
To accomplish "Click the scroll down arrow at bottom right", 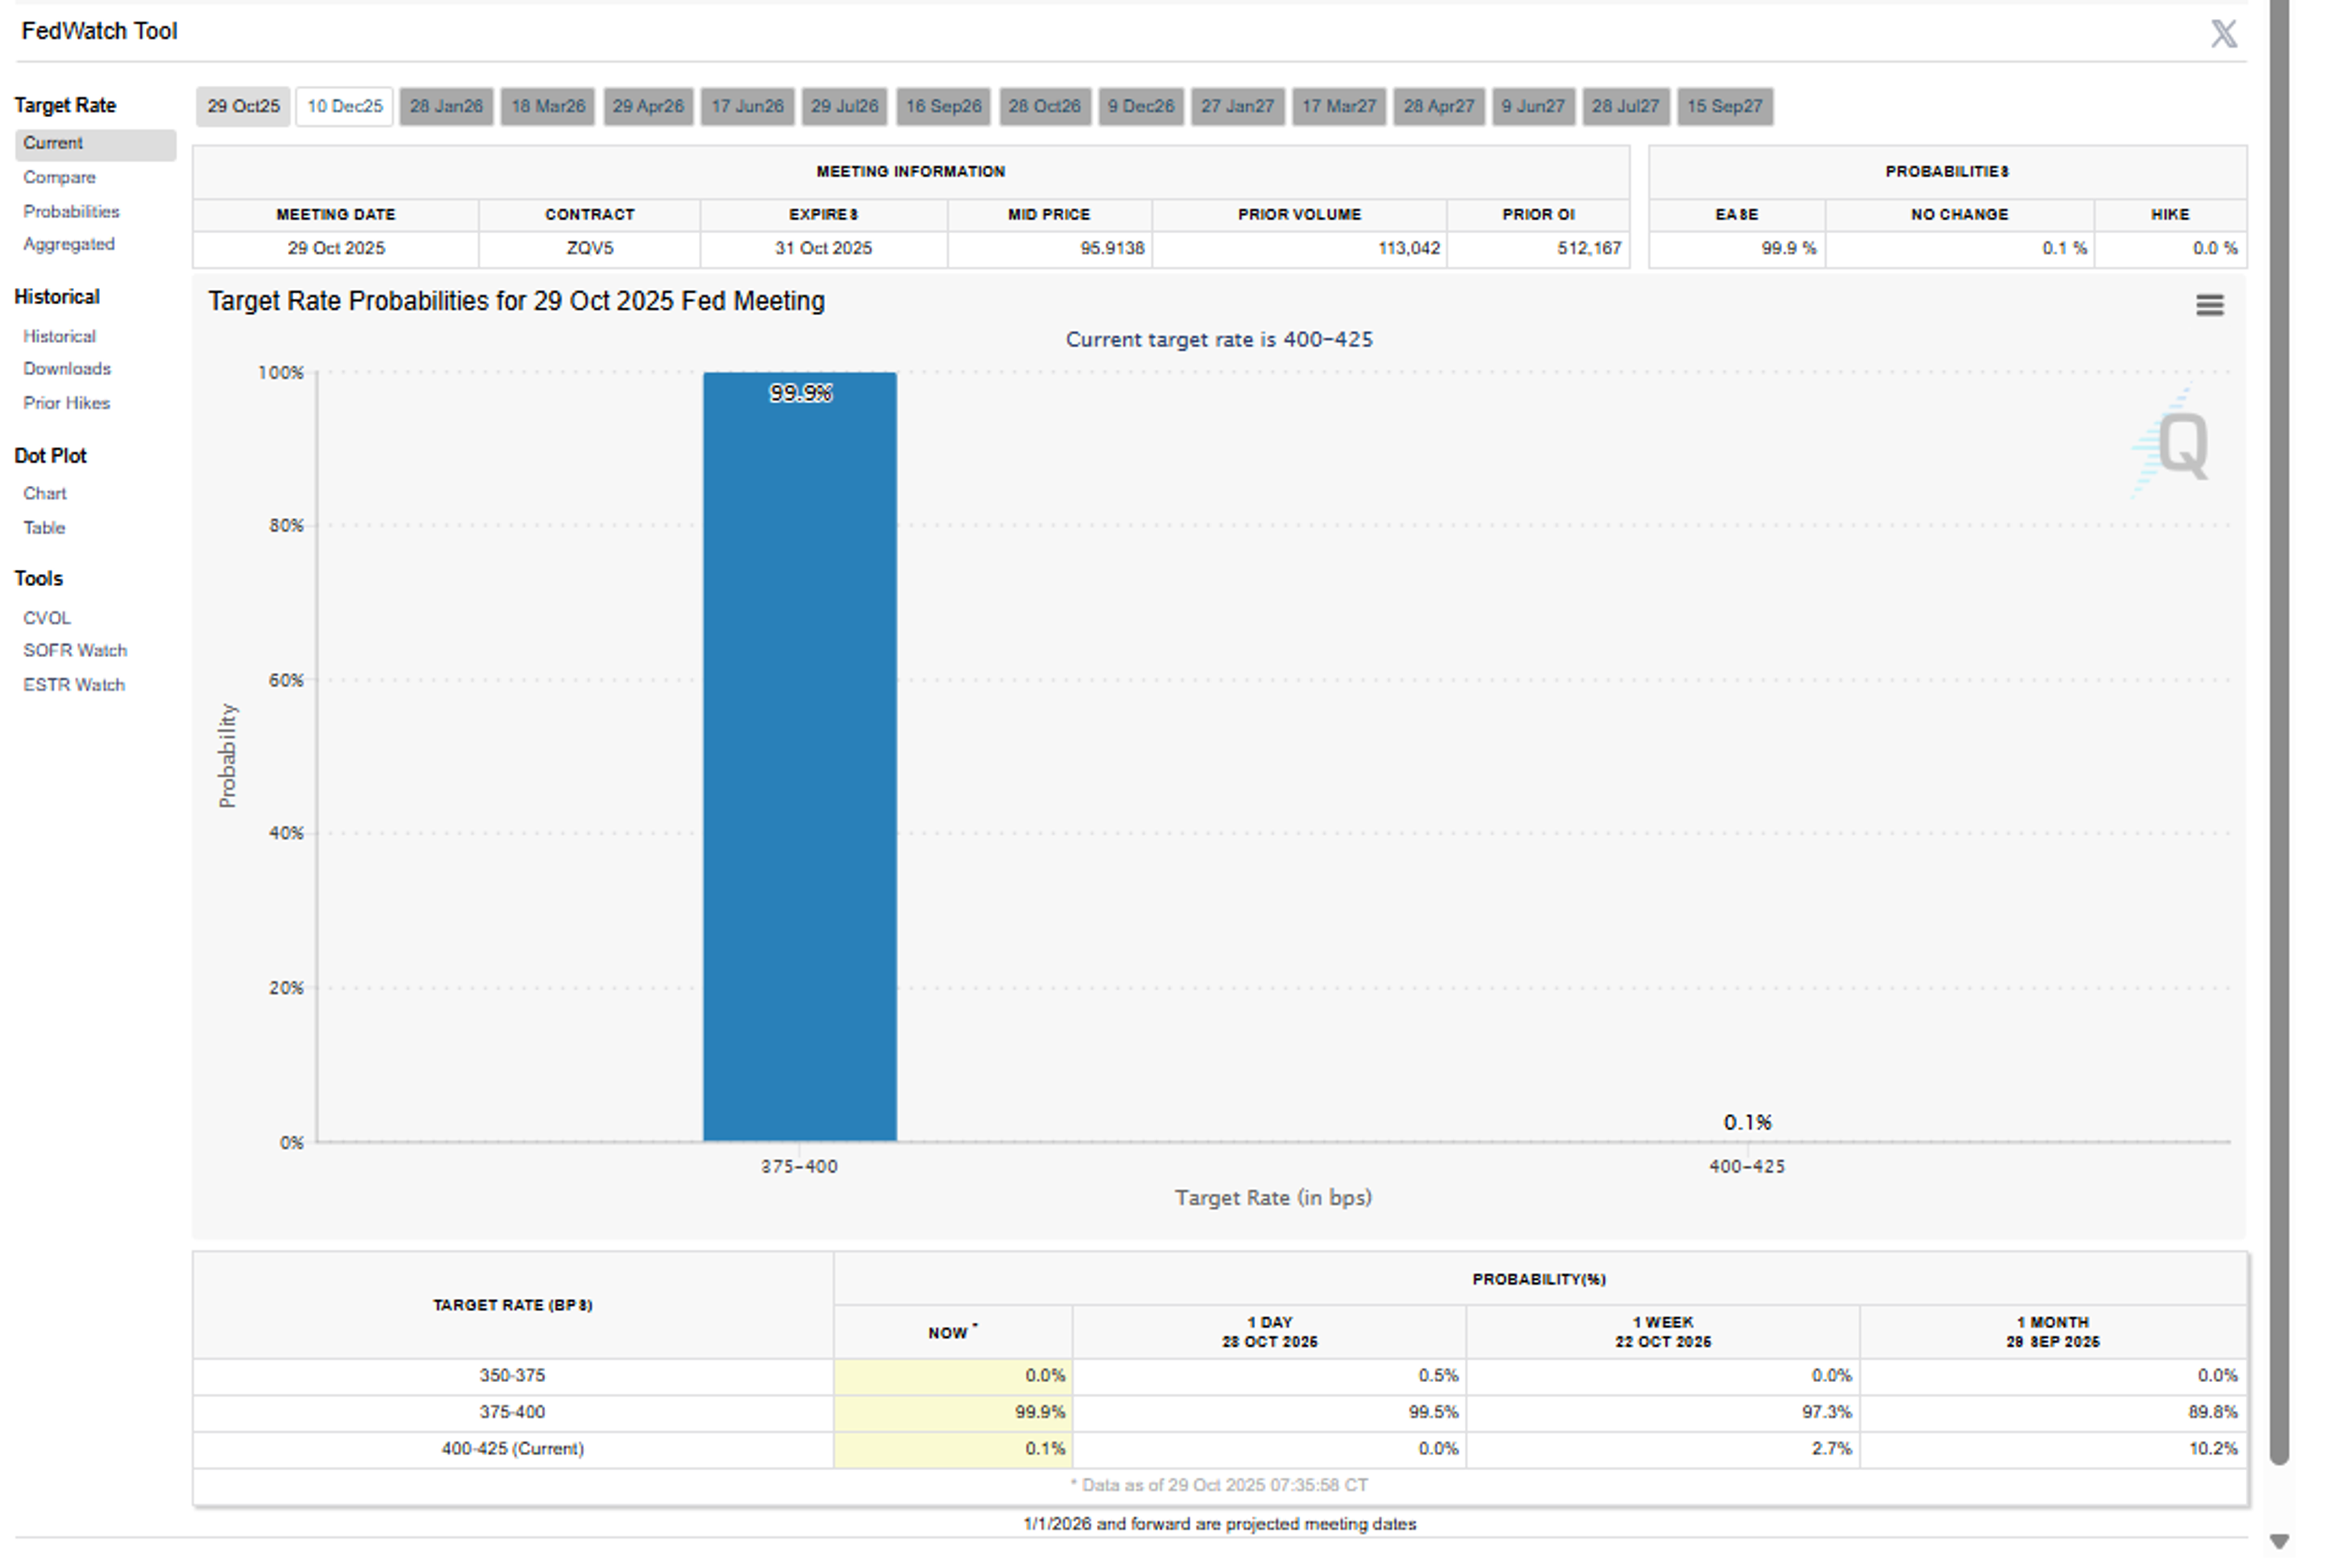I will (2279, 1542).
